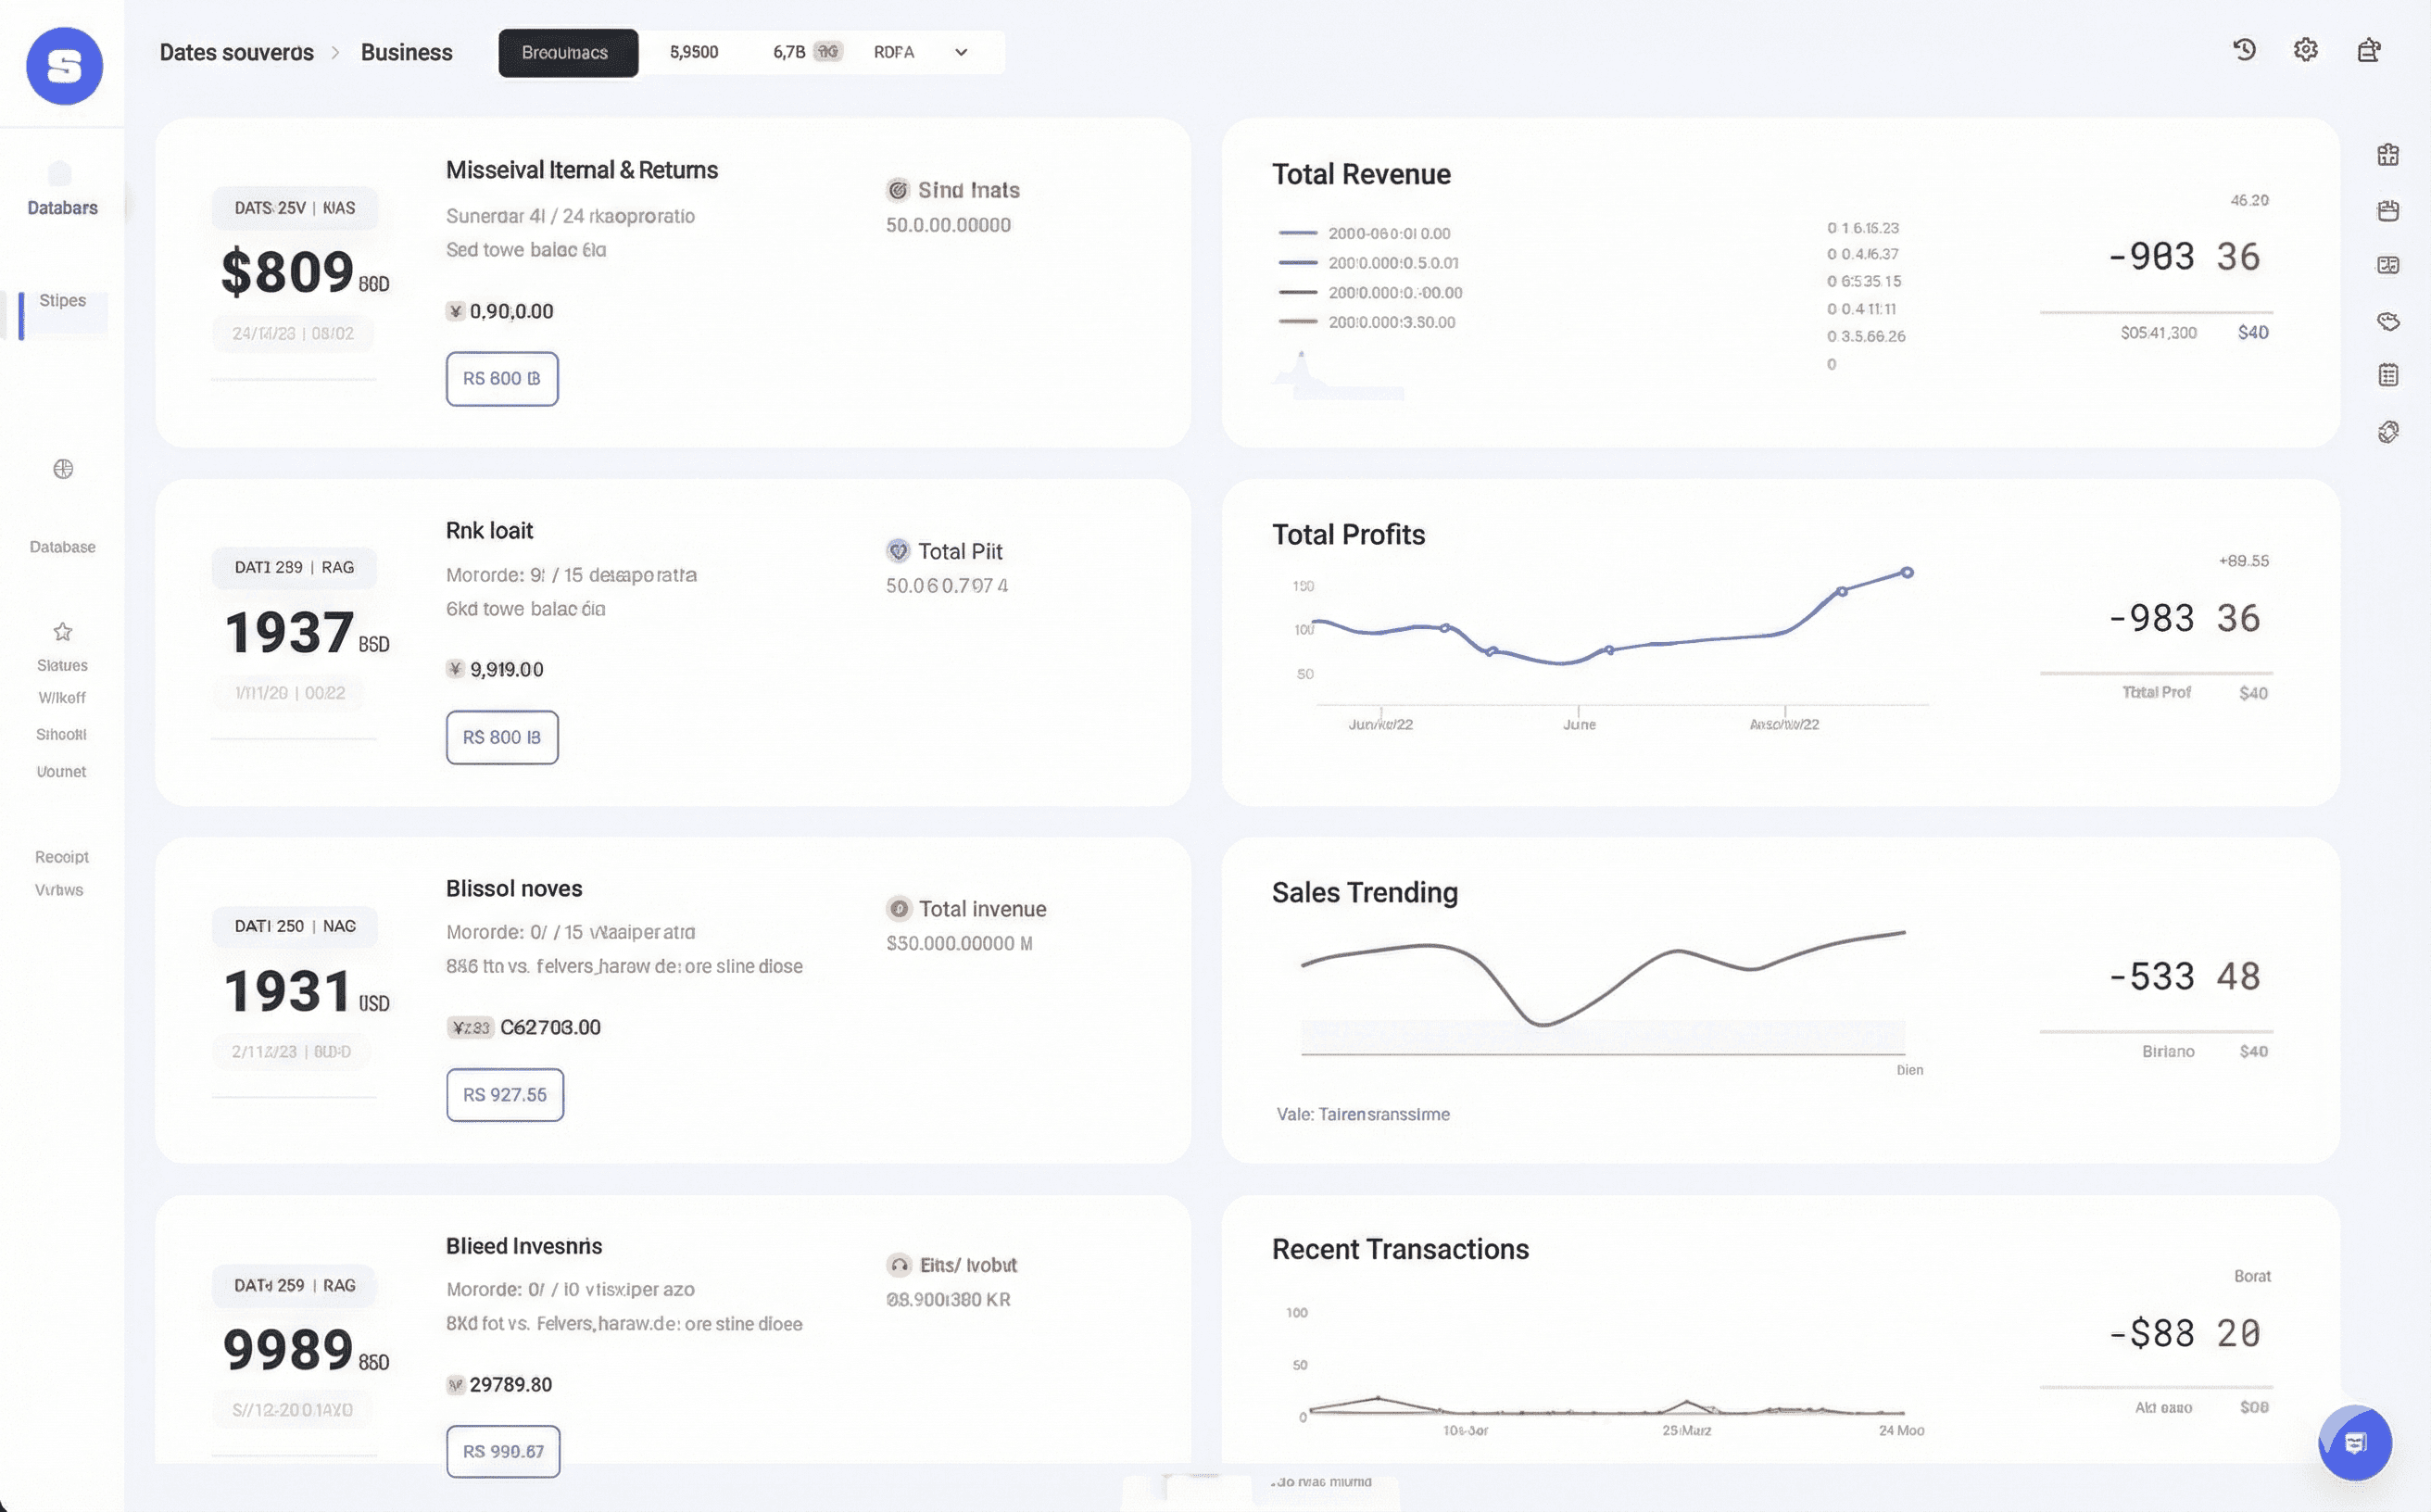Click Business breadcrumb link

[x=406, y=52]
